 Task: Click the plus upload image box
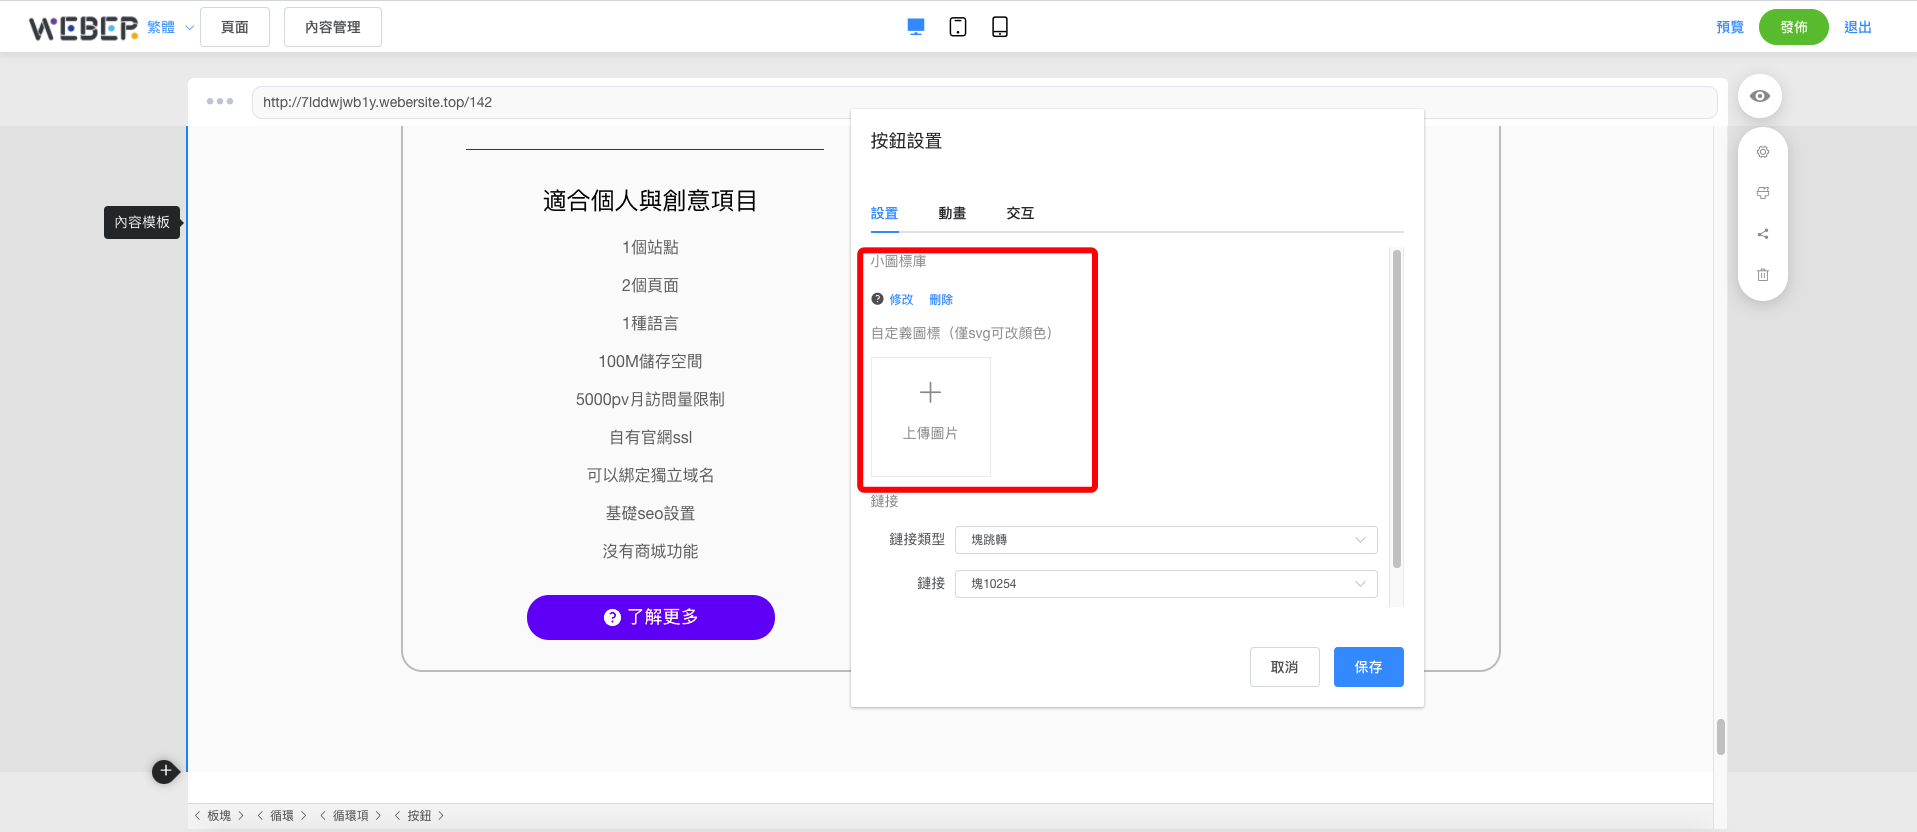[930, 416]
